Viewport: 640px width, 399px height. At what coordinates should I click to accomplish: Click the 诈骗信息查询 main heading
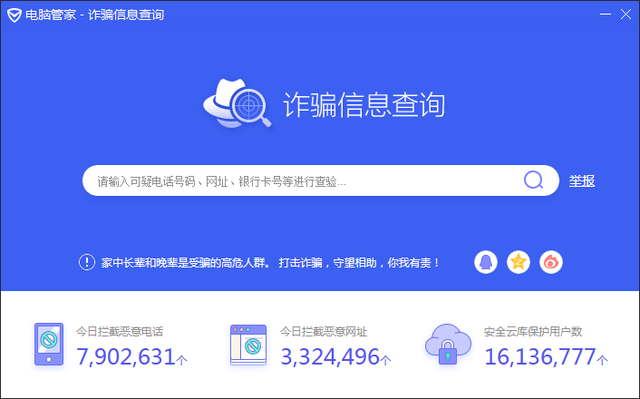coord(364,105)
